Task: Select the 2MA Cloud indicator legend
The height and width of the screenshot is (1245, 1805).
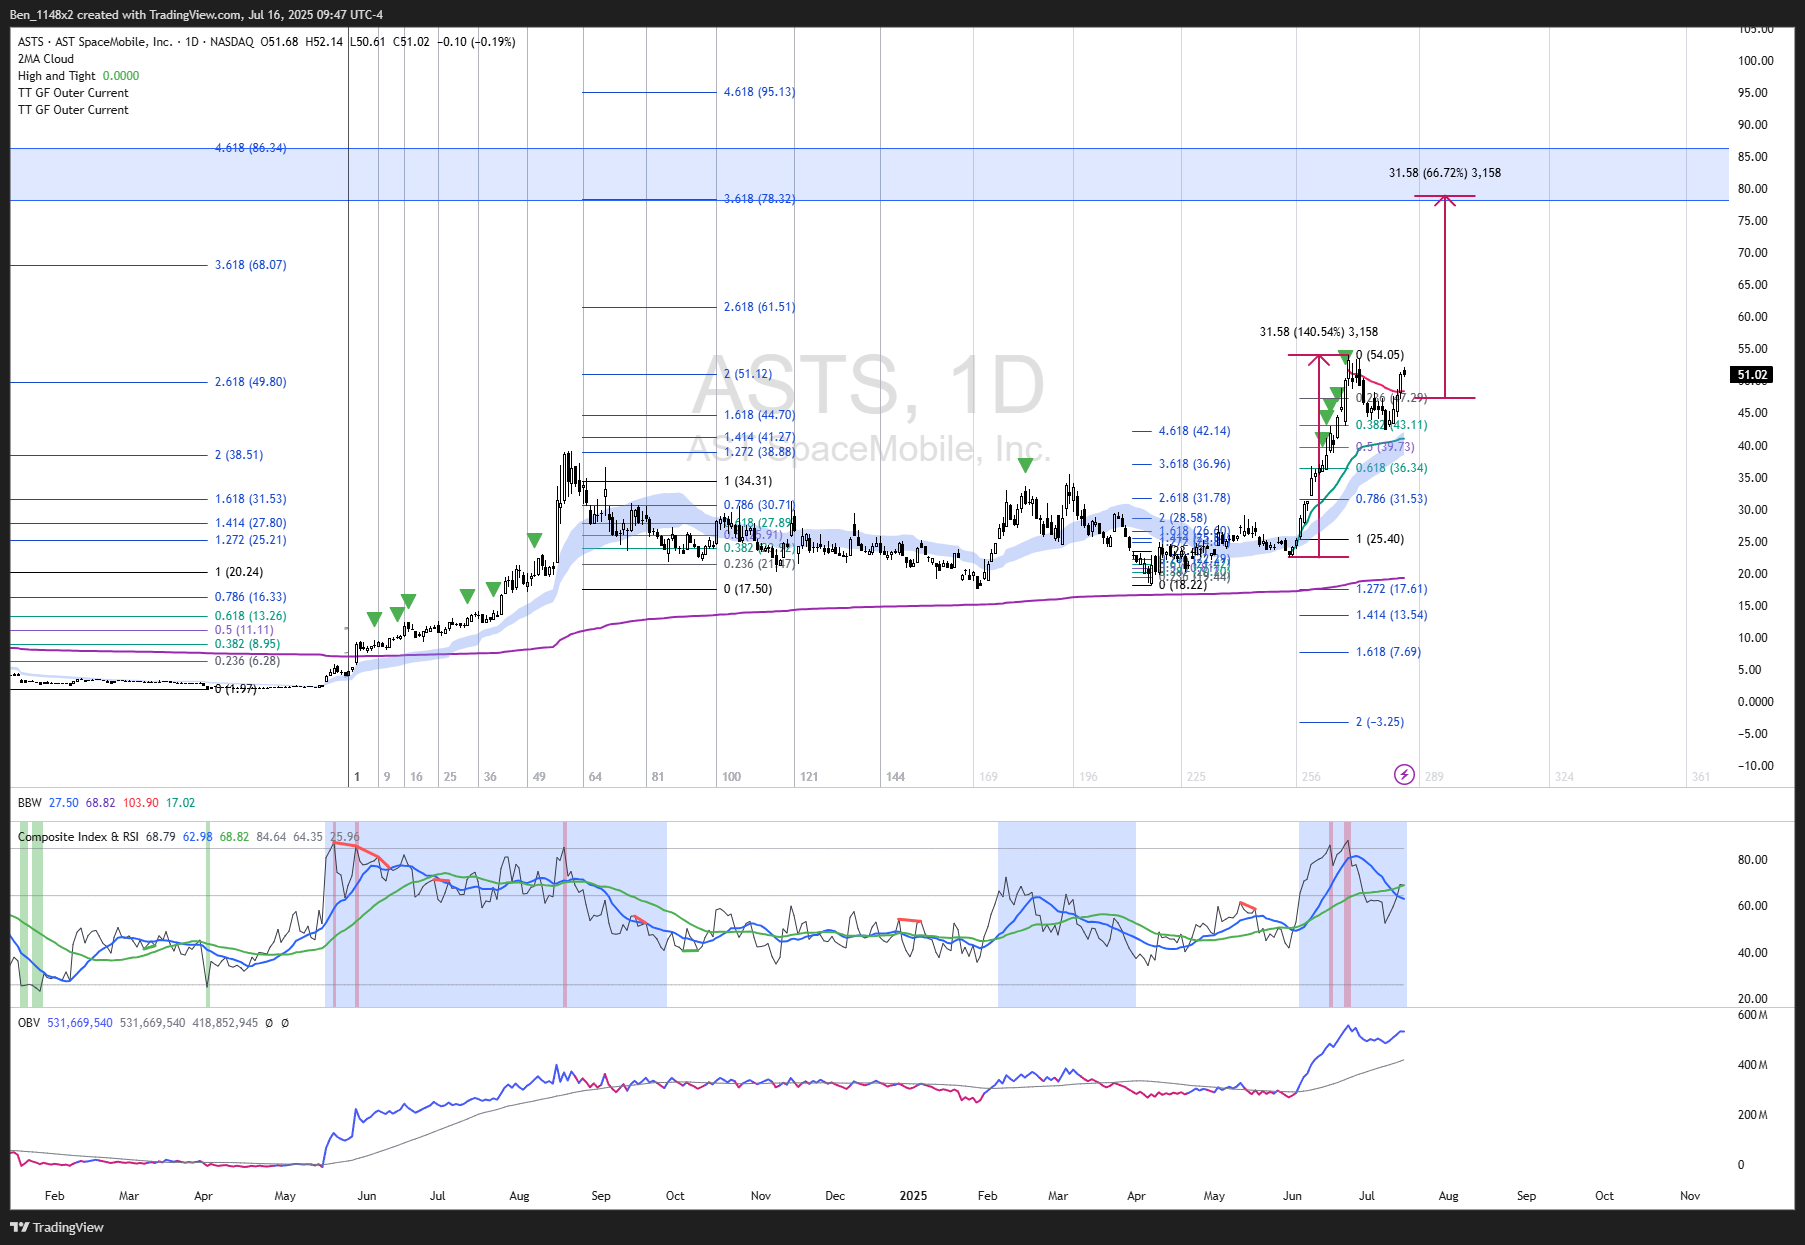Action: click(x=46, y=59)
